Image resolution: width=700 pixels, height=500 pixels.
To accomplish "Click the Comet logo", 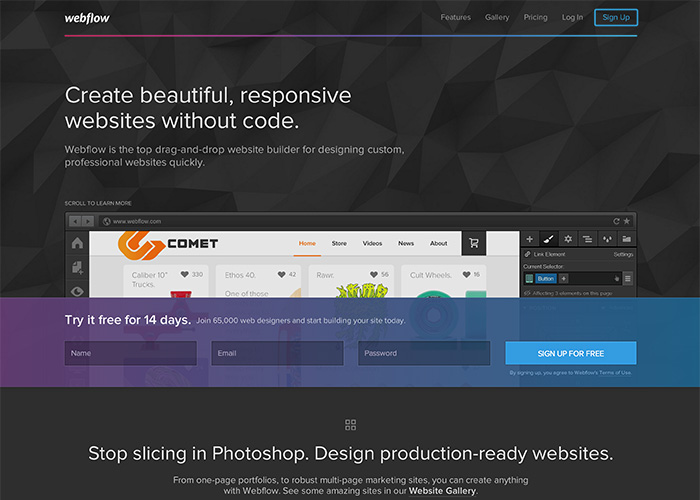I will pos(168,245).
